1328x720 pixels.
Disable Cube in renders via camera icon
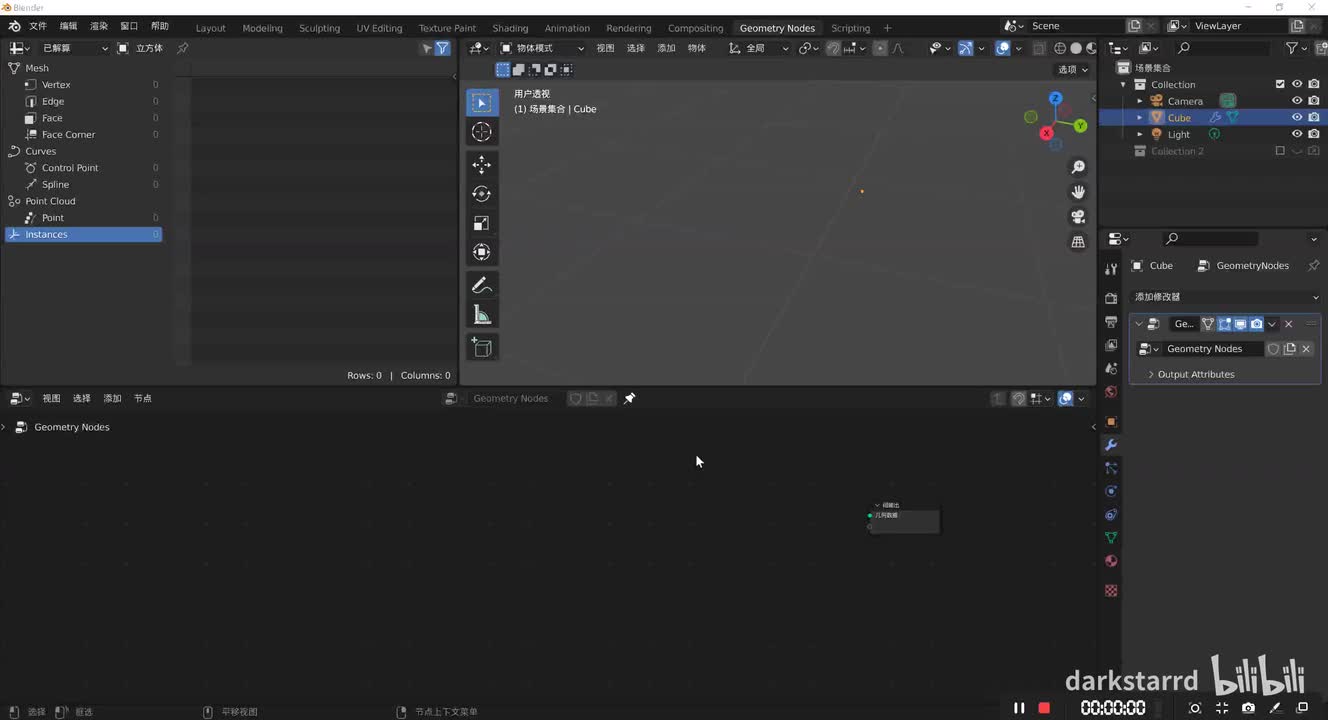coord(1314,117)
